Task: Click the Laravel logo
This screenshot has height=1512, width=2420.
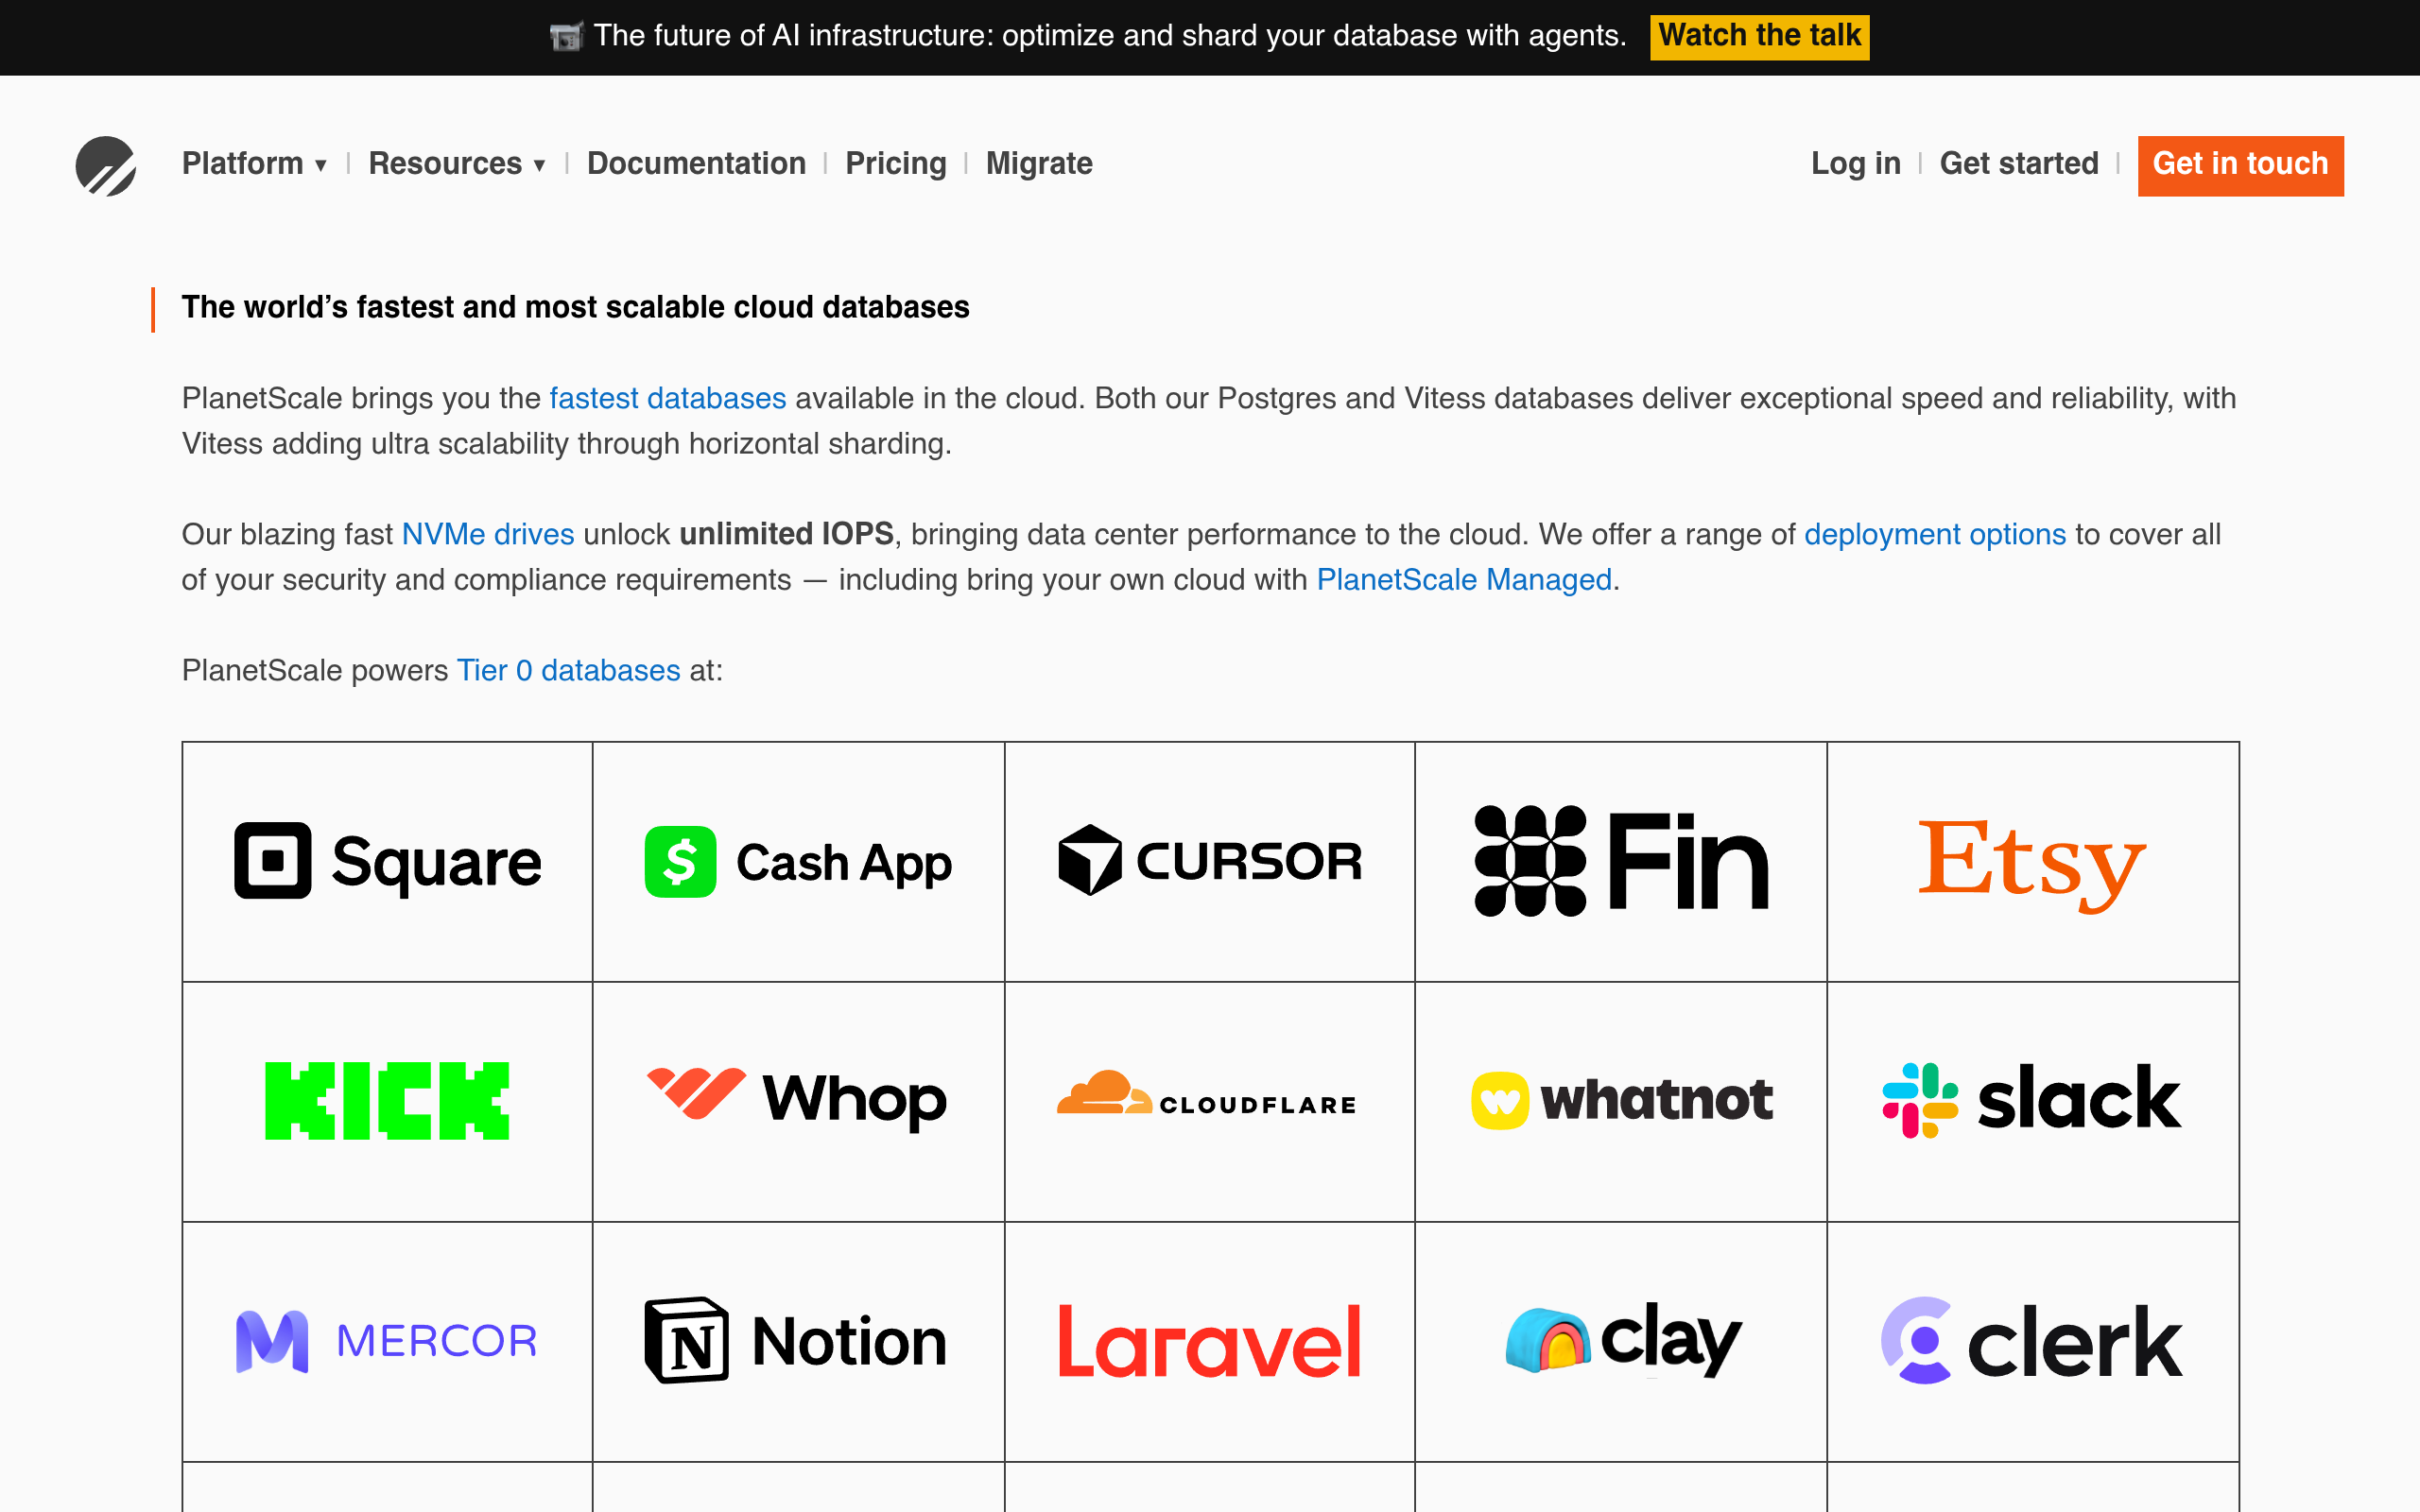Action: click(1209, 1341)
